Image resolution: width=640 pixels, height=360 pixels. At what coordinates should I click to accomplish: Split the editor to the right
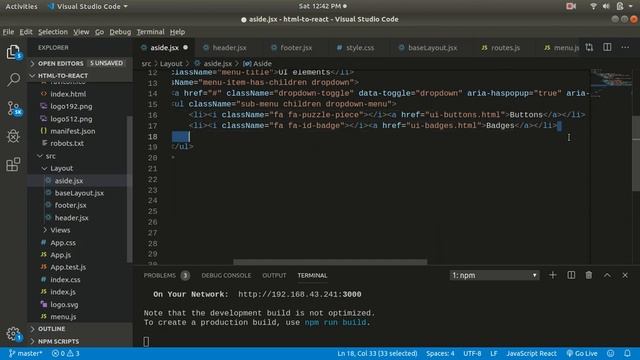point(607,47)
